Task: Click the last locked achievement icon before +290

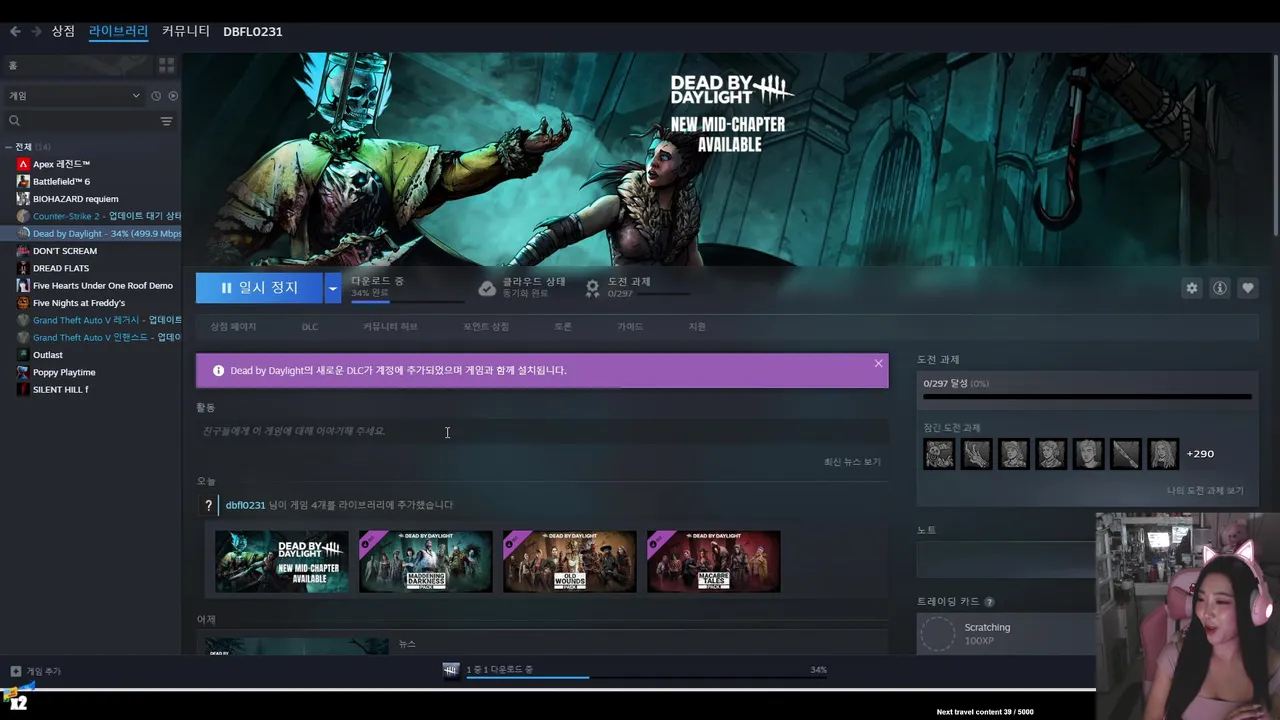Action: pos(1163,454)
